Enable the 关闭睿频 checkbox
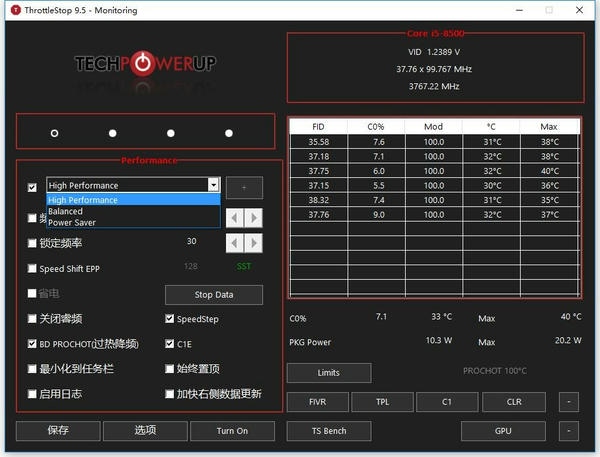This screenshot has height=457, width=600. click(32, 318)
